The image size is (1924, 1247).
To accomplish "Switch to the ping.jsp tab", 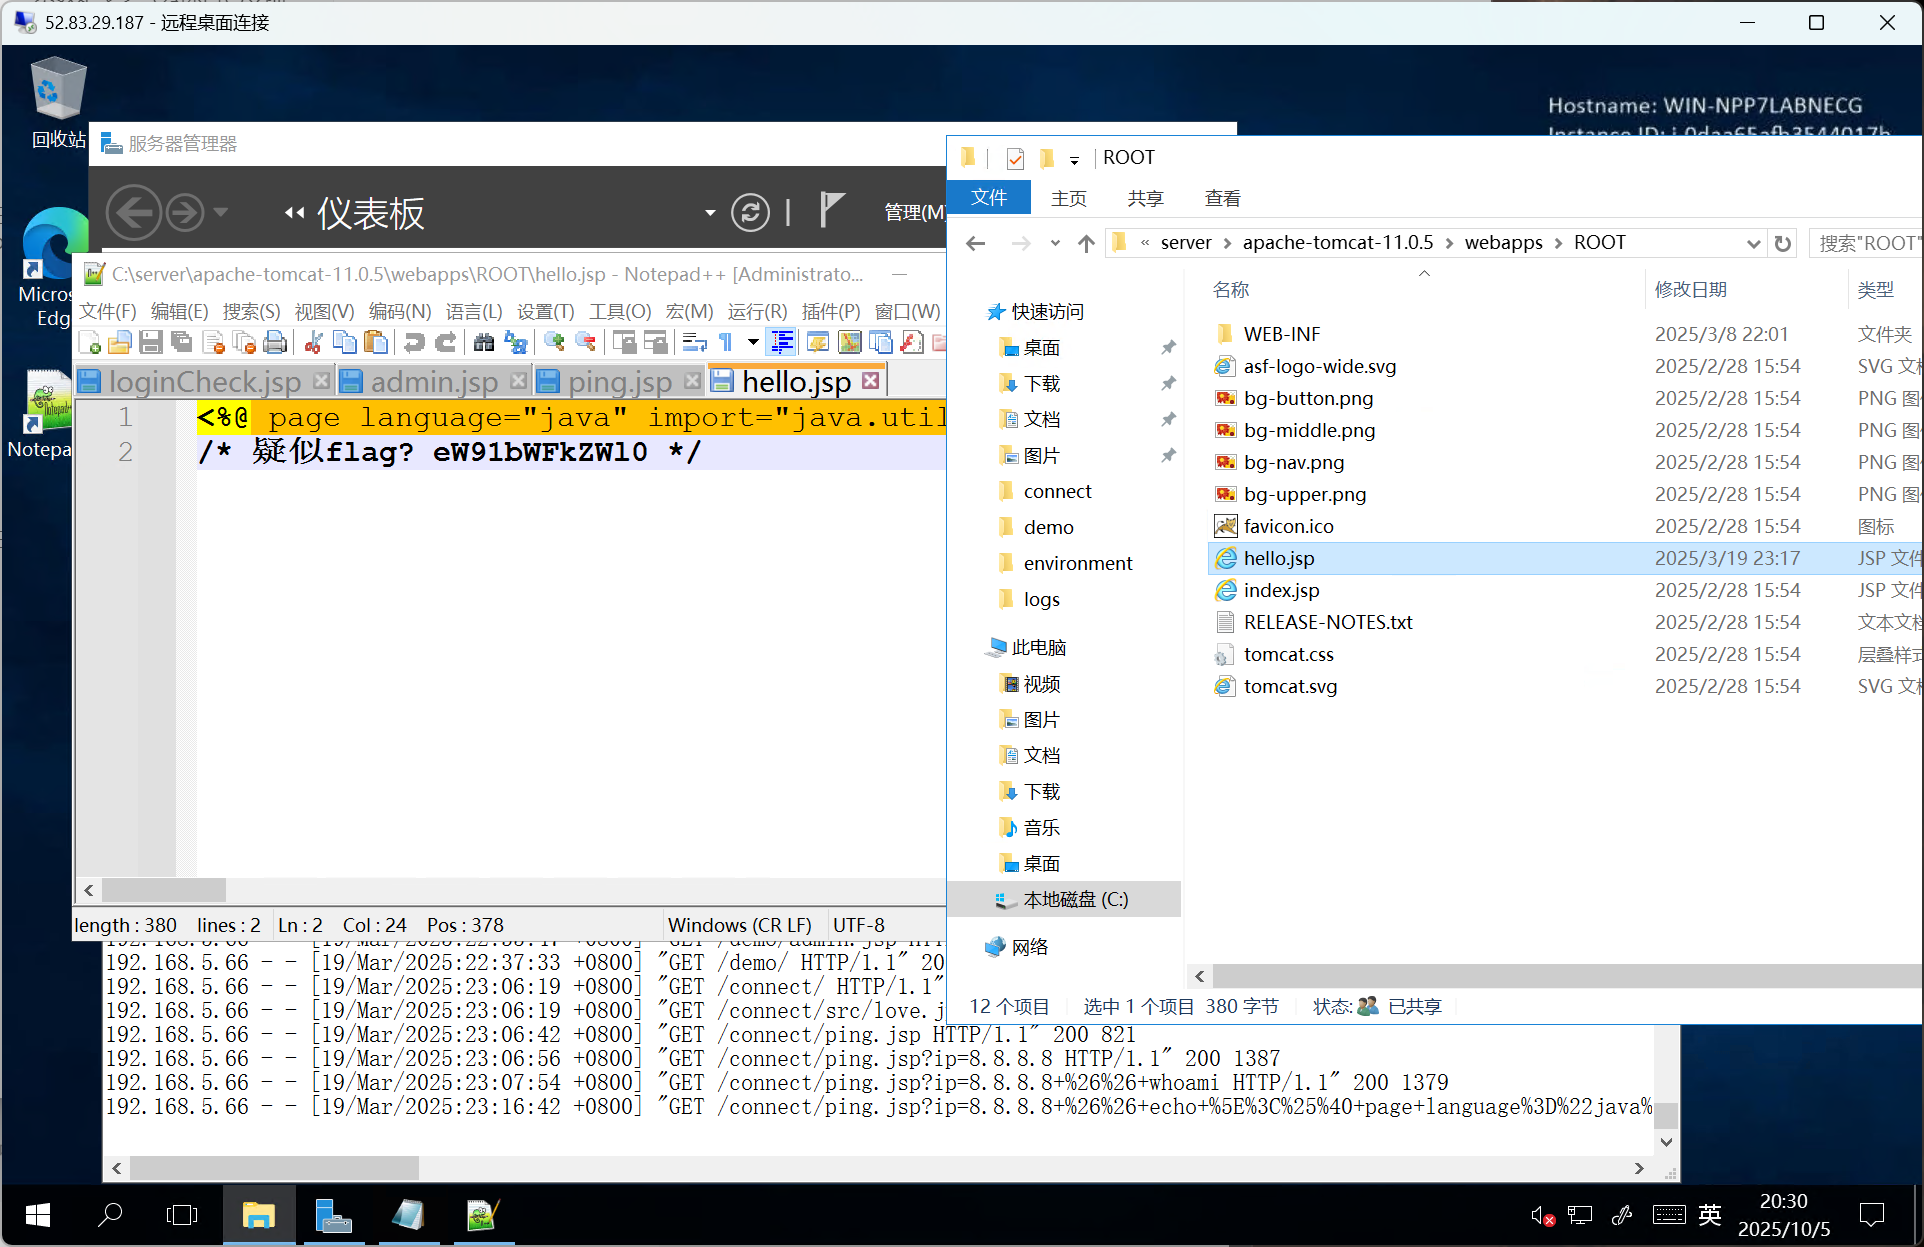I will click(x=619, y=382).
